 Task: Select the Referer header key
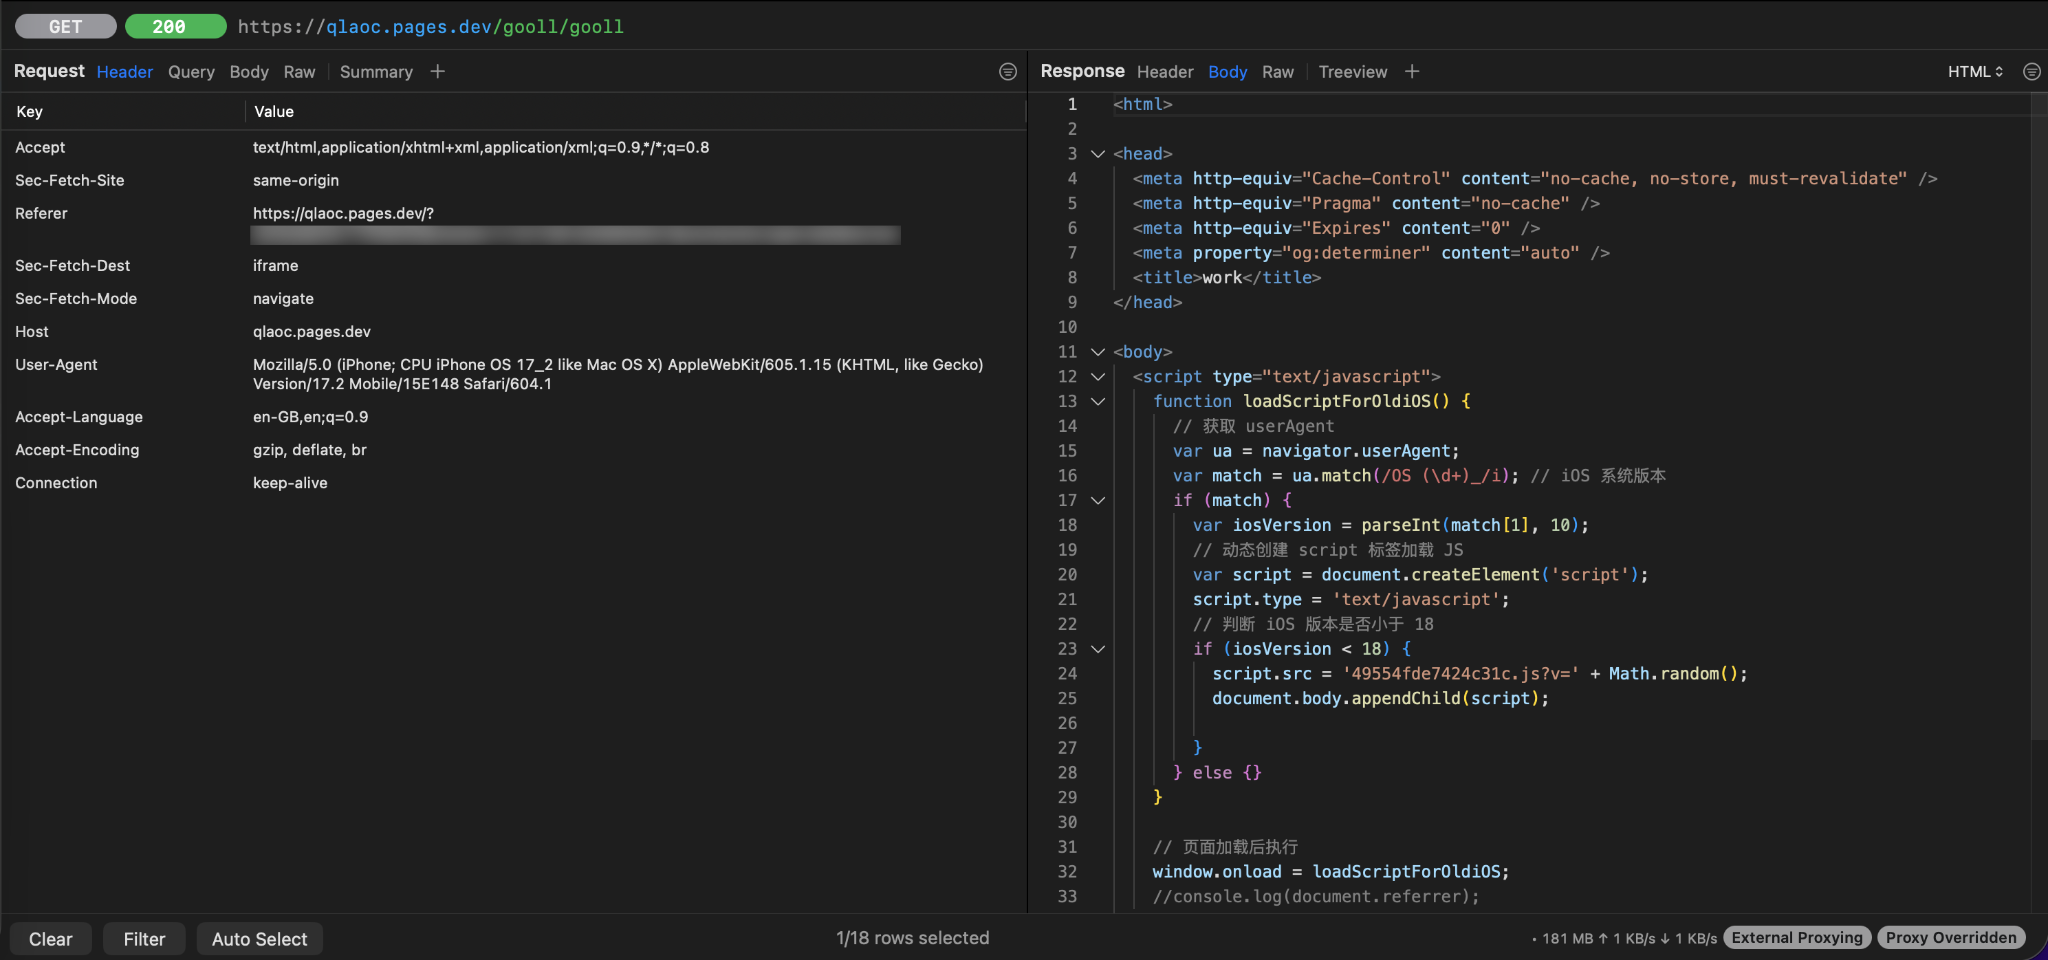pyautogui.click(x=41, y=213)
